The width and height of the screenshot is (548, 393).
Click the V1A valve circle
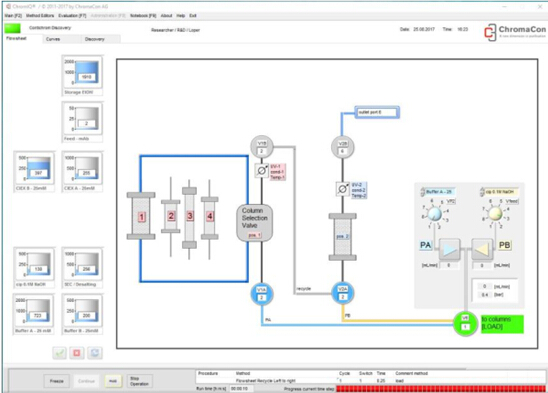pyautogui.click(x=262, y=294)
